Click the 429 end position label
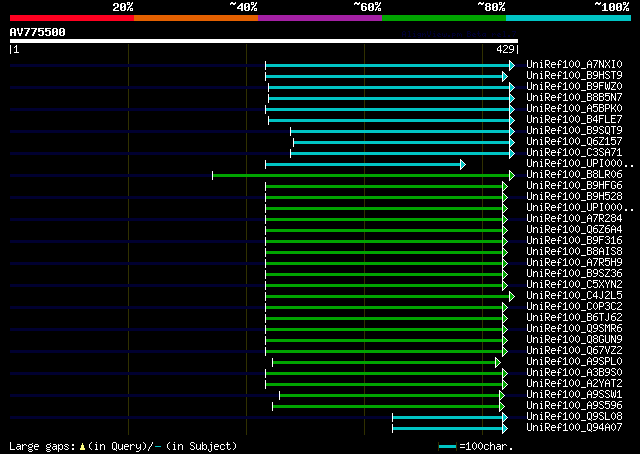640x454 pixels. click(x=505, y=49)
